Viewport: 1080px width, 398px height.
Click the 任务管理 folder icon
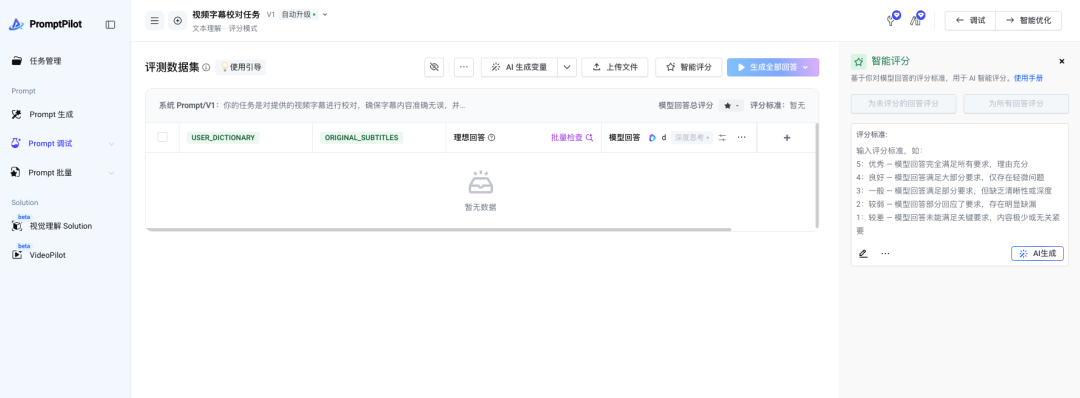point(17,61)
